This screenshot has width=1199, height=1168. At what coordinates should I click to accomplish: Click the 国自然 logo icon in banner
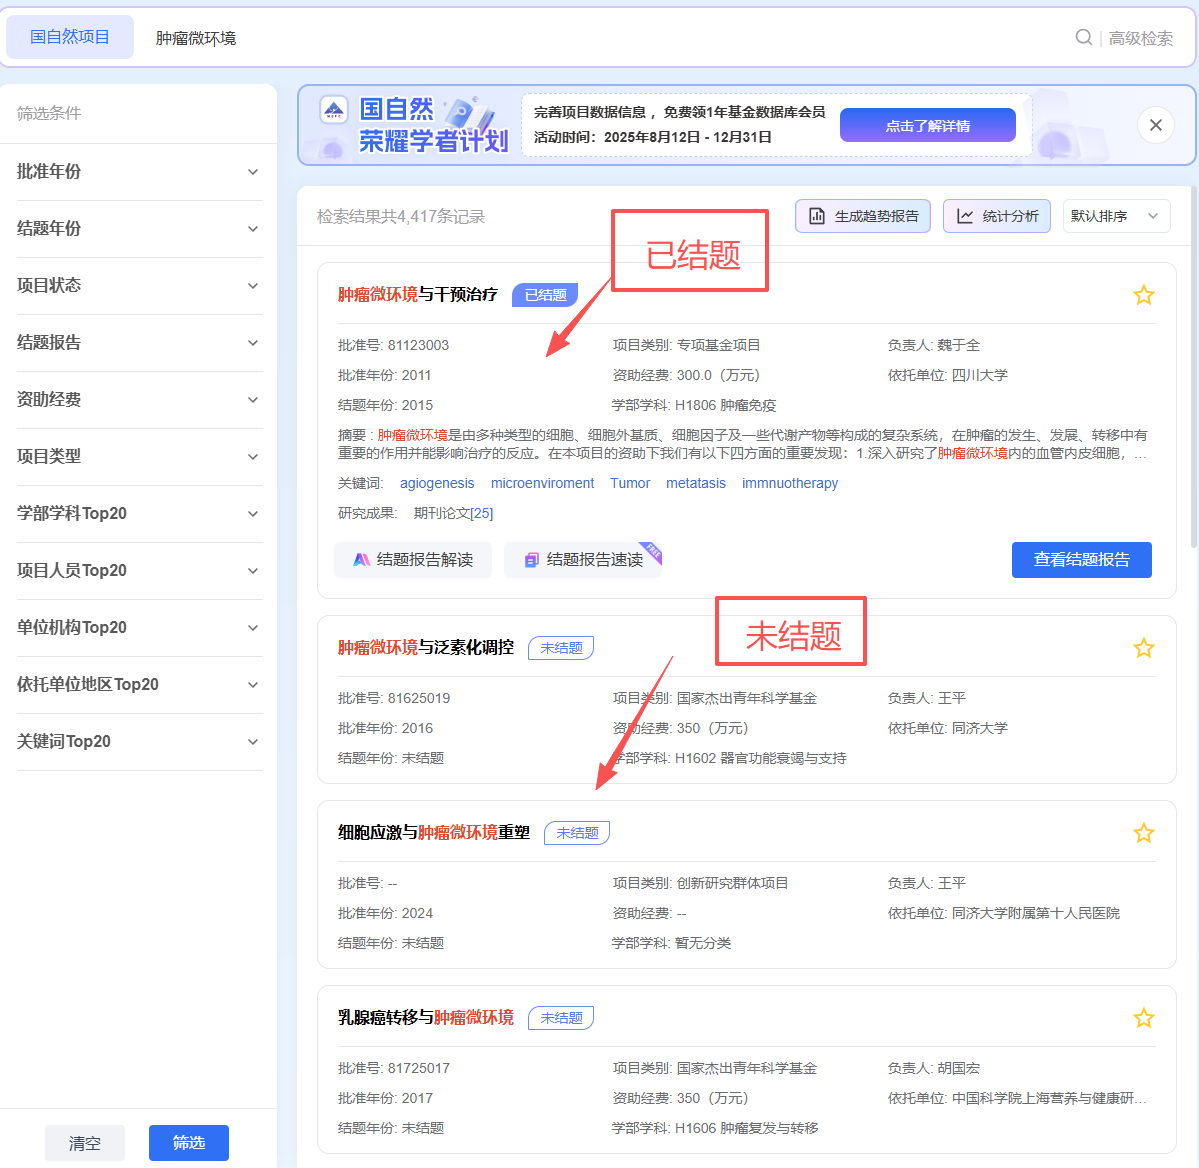[334, 111]
